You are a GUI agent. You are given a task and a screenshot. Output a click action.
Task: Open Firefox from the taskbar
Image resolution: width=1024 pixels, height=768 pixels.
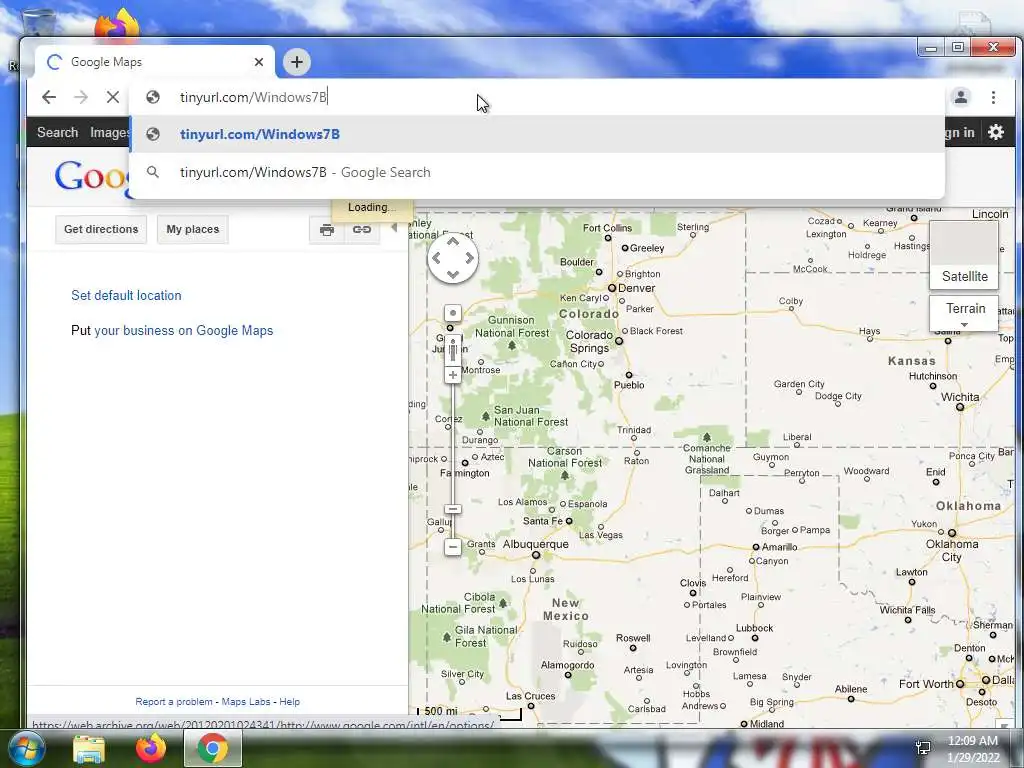(x=151, y=748)
